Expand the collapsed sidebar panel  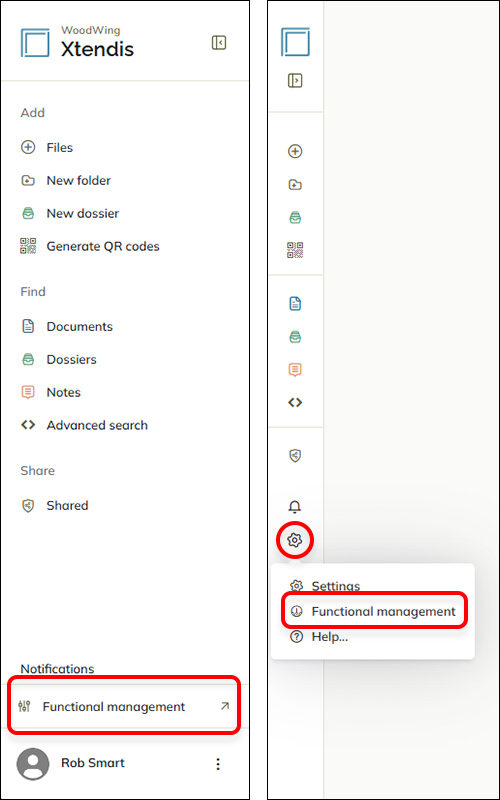295,80
